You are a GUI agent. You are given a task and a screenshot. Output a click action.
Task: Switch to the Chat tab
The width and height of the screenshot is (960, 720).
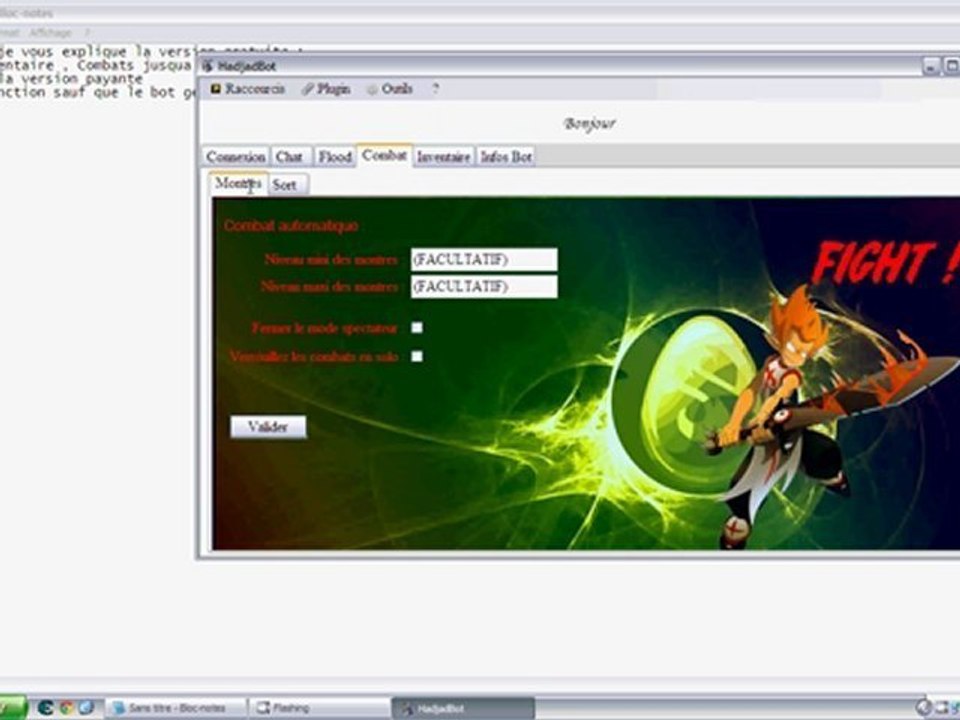(289, 157)
